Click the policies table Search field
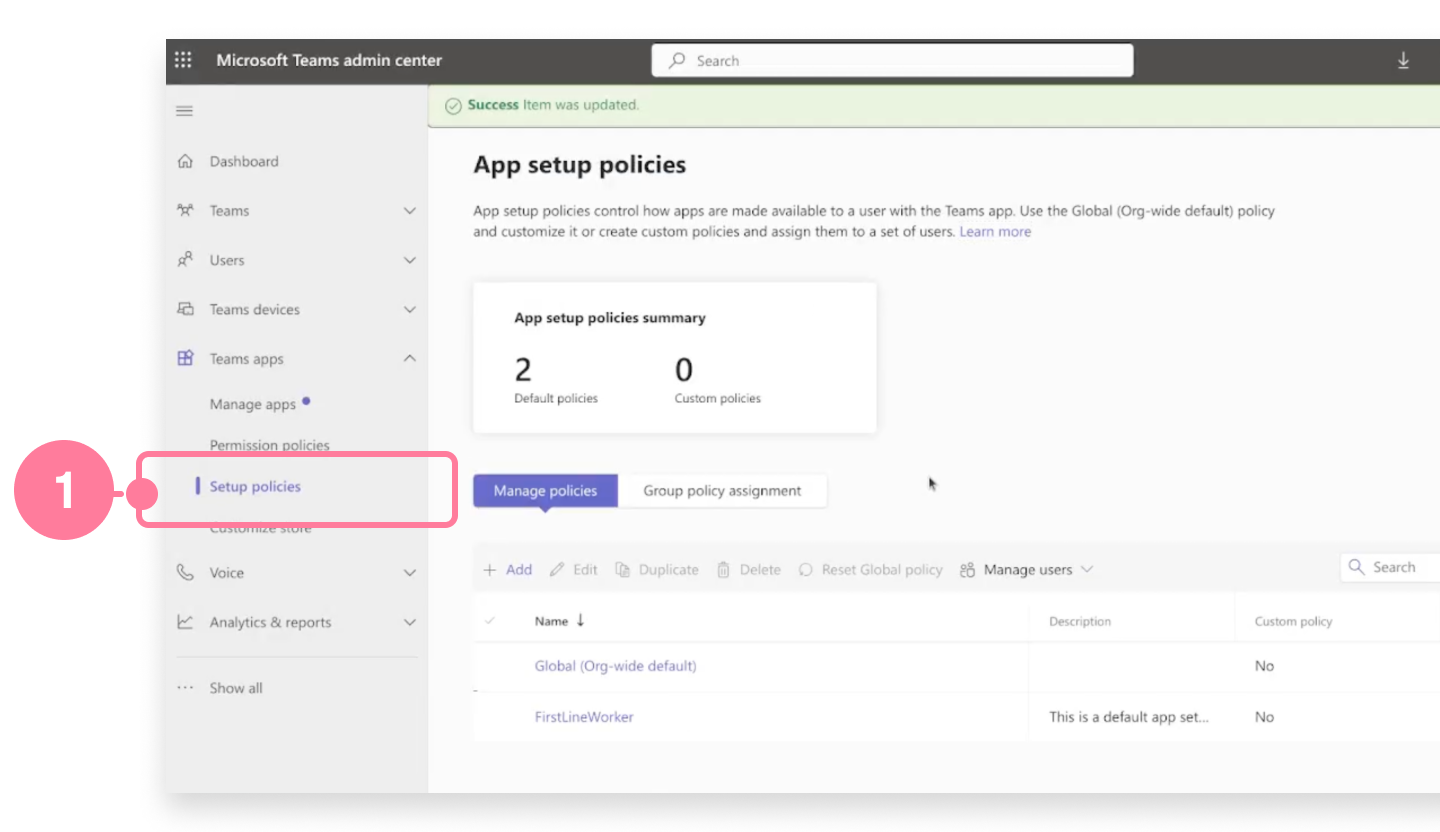1440x832 pixels. click(x=1390, y=567)
